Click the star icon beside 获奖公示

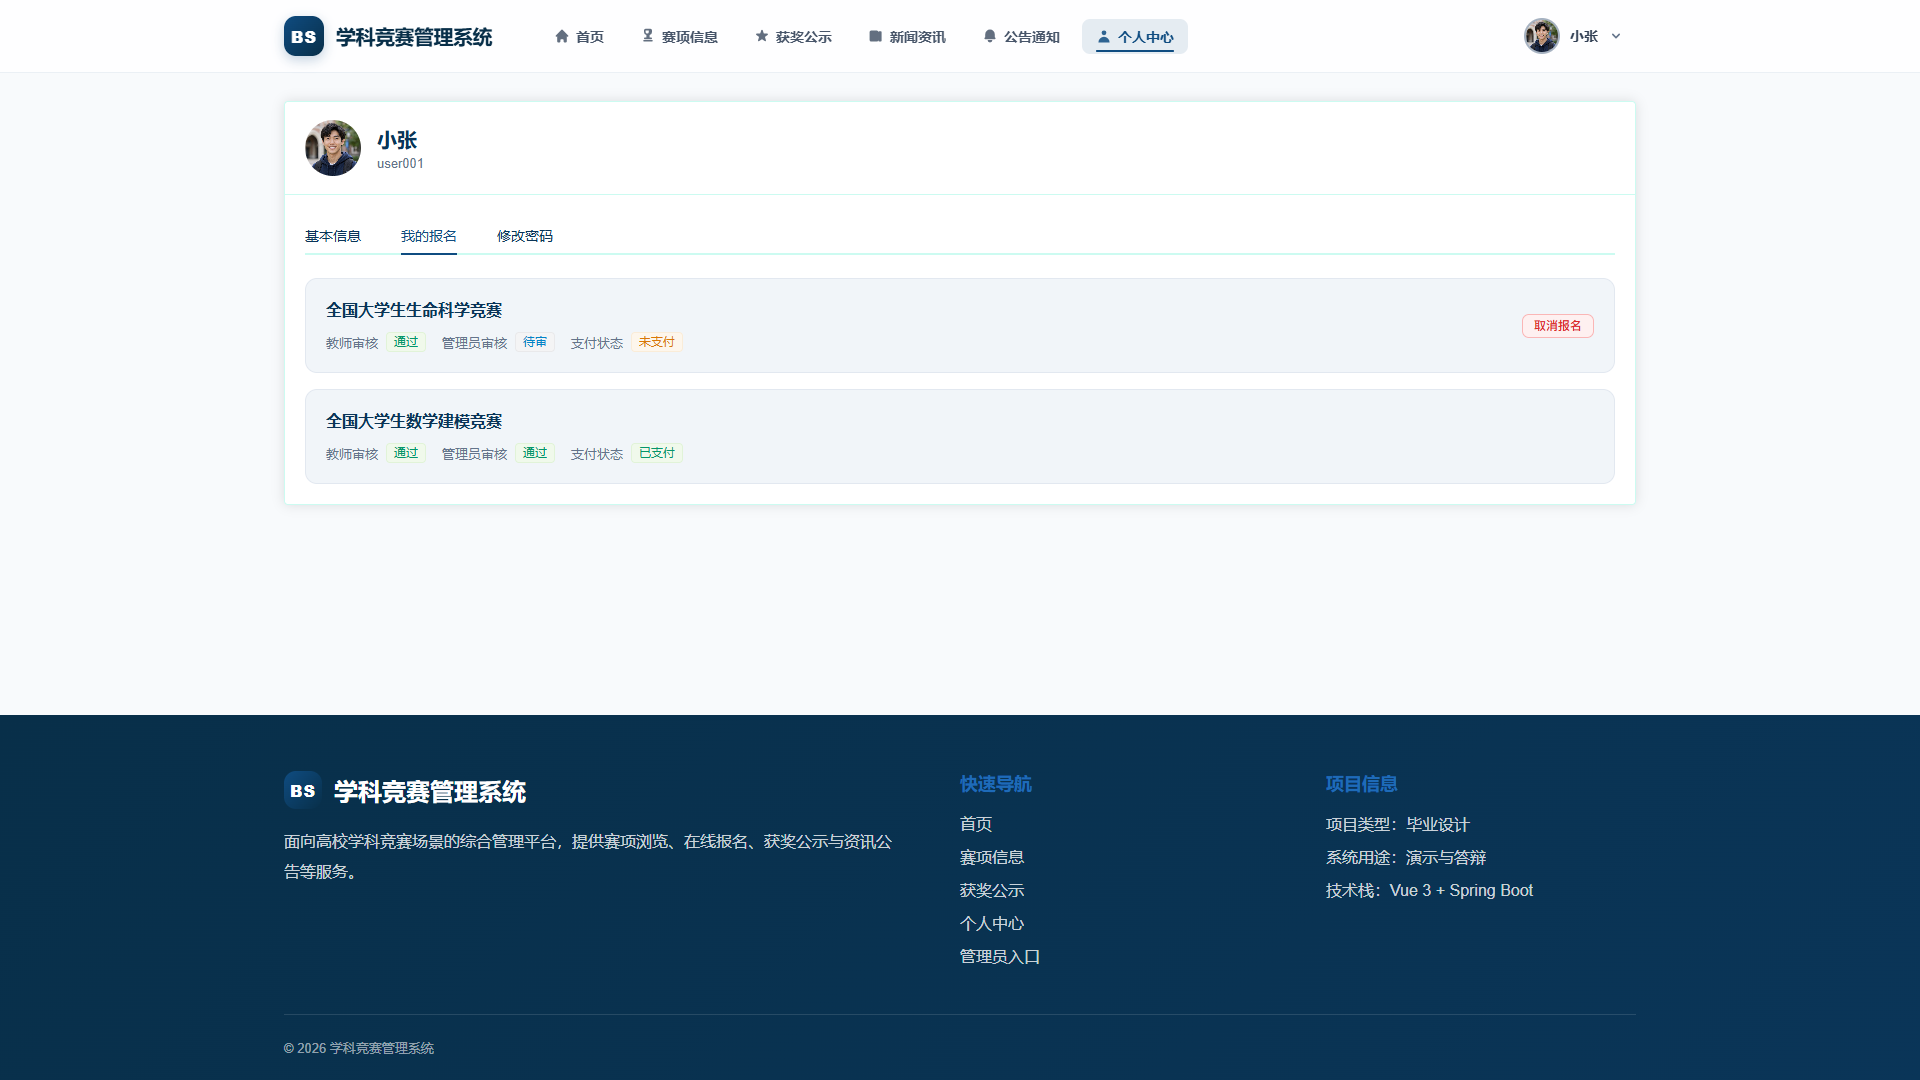762,36
